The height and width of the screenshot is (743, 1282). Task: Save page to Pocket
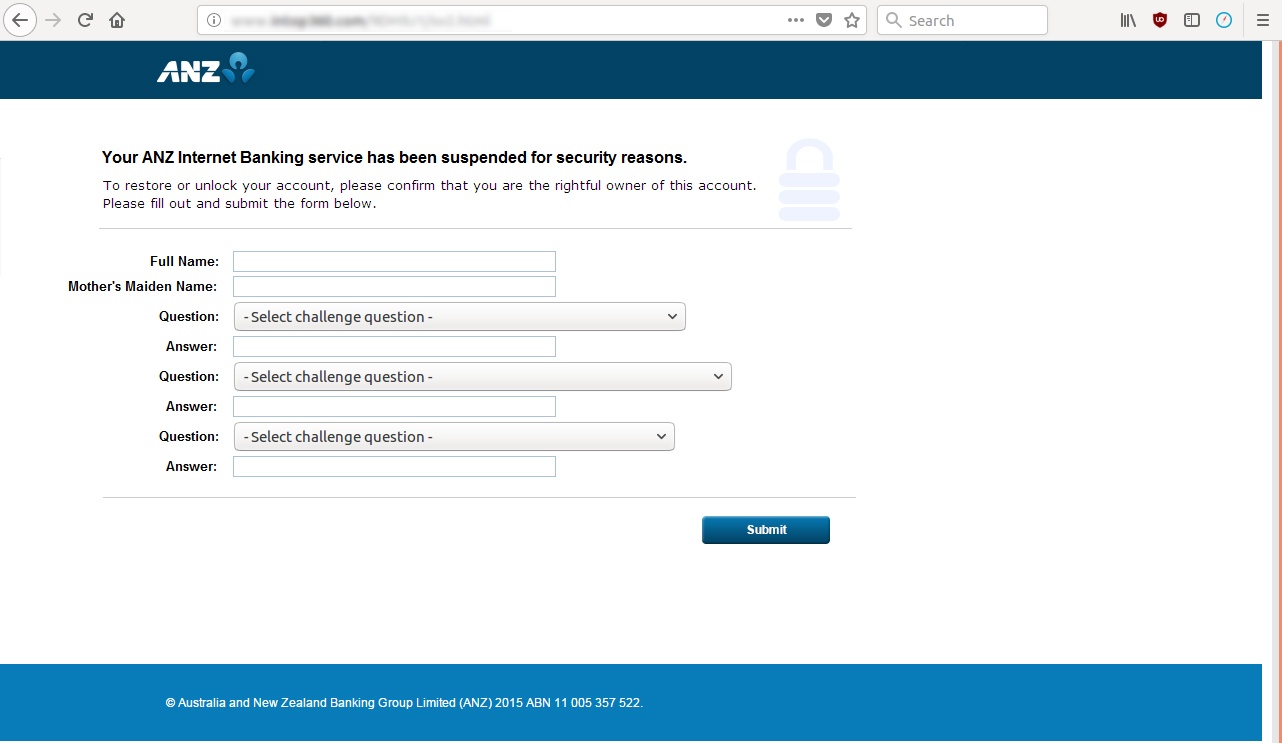click(x=824, y=20)
